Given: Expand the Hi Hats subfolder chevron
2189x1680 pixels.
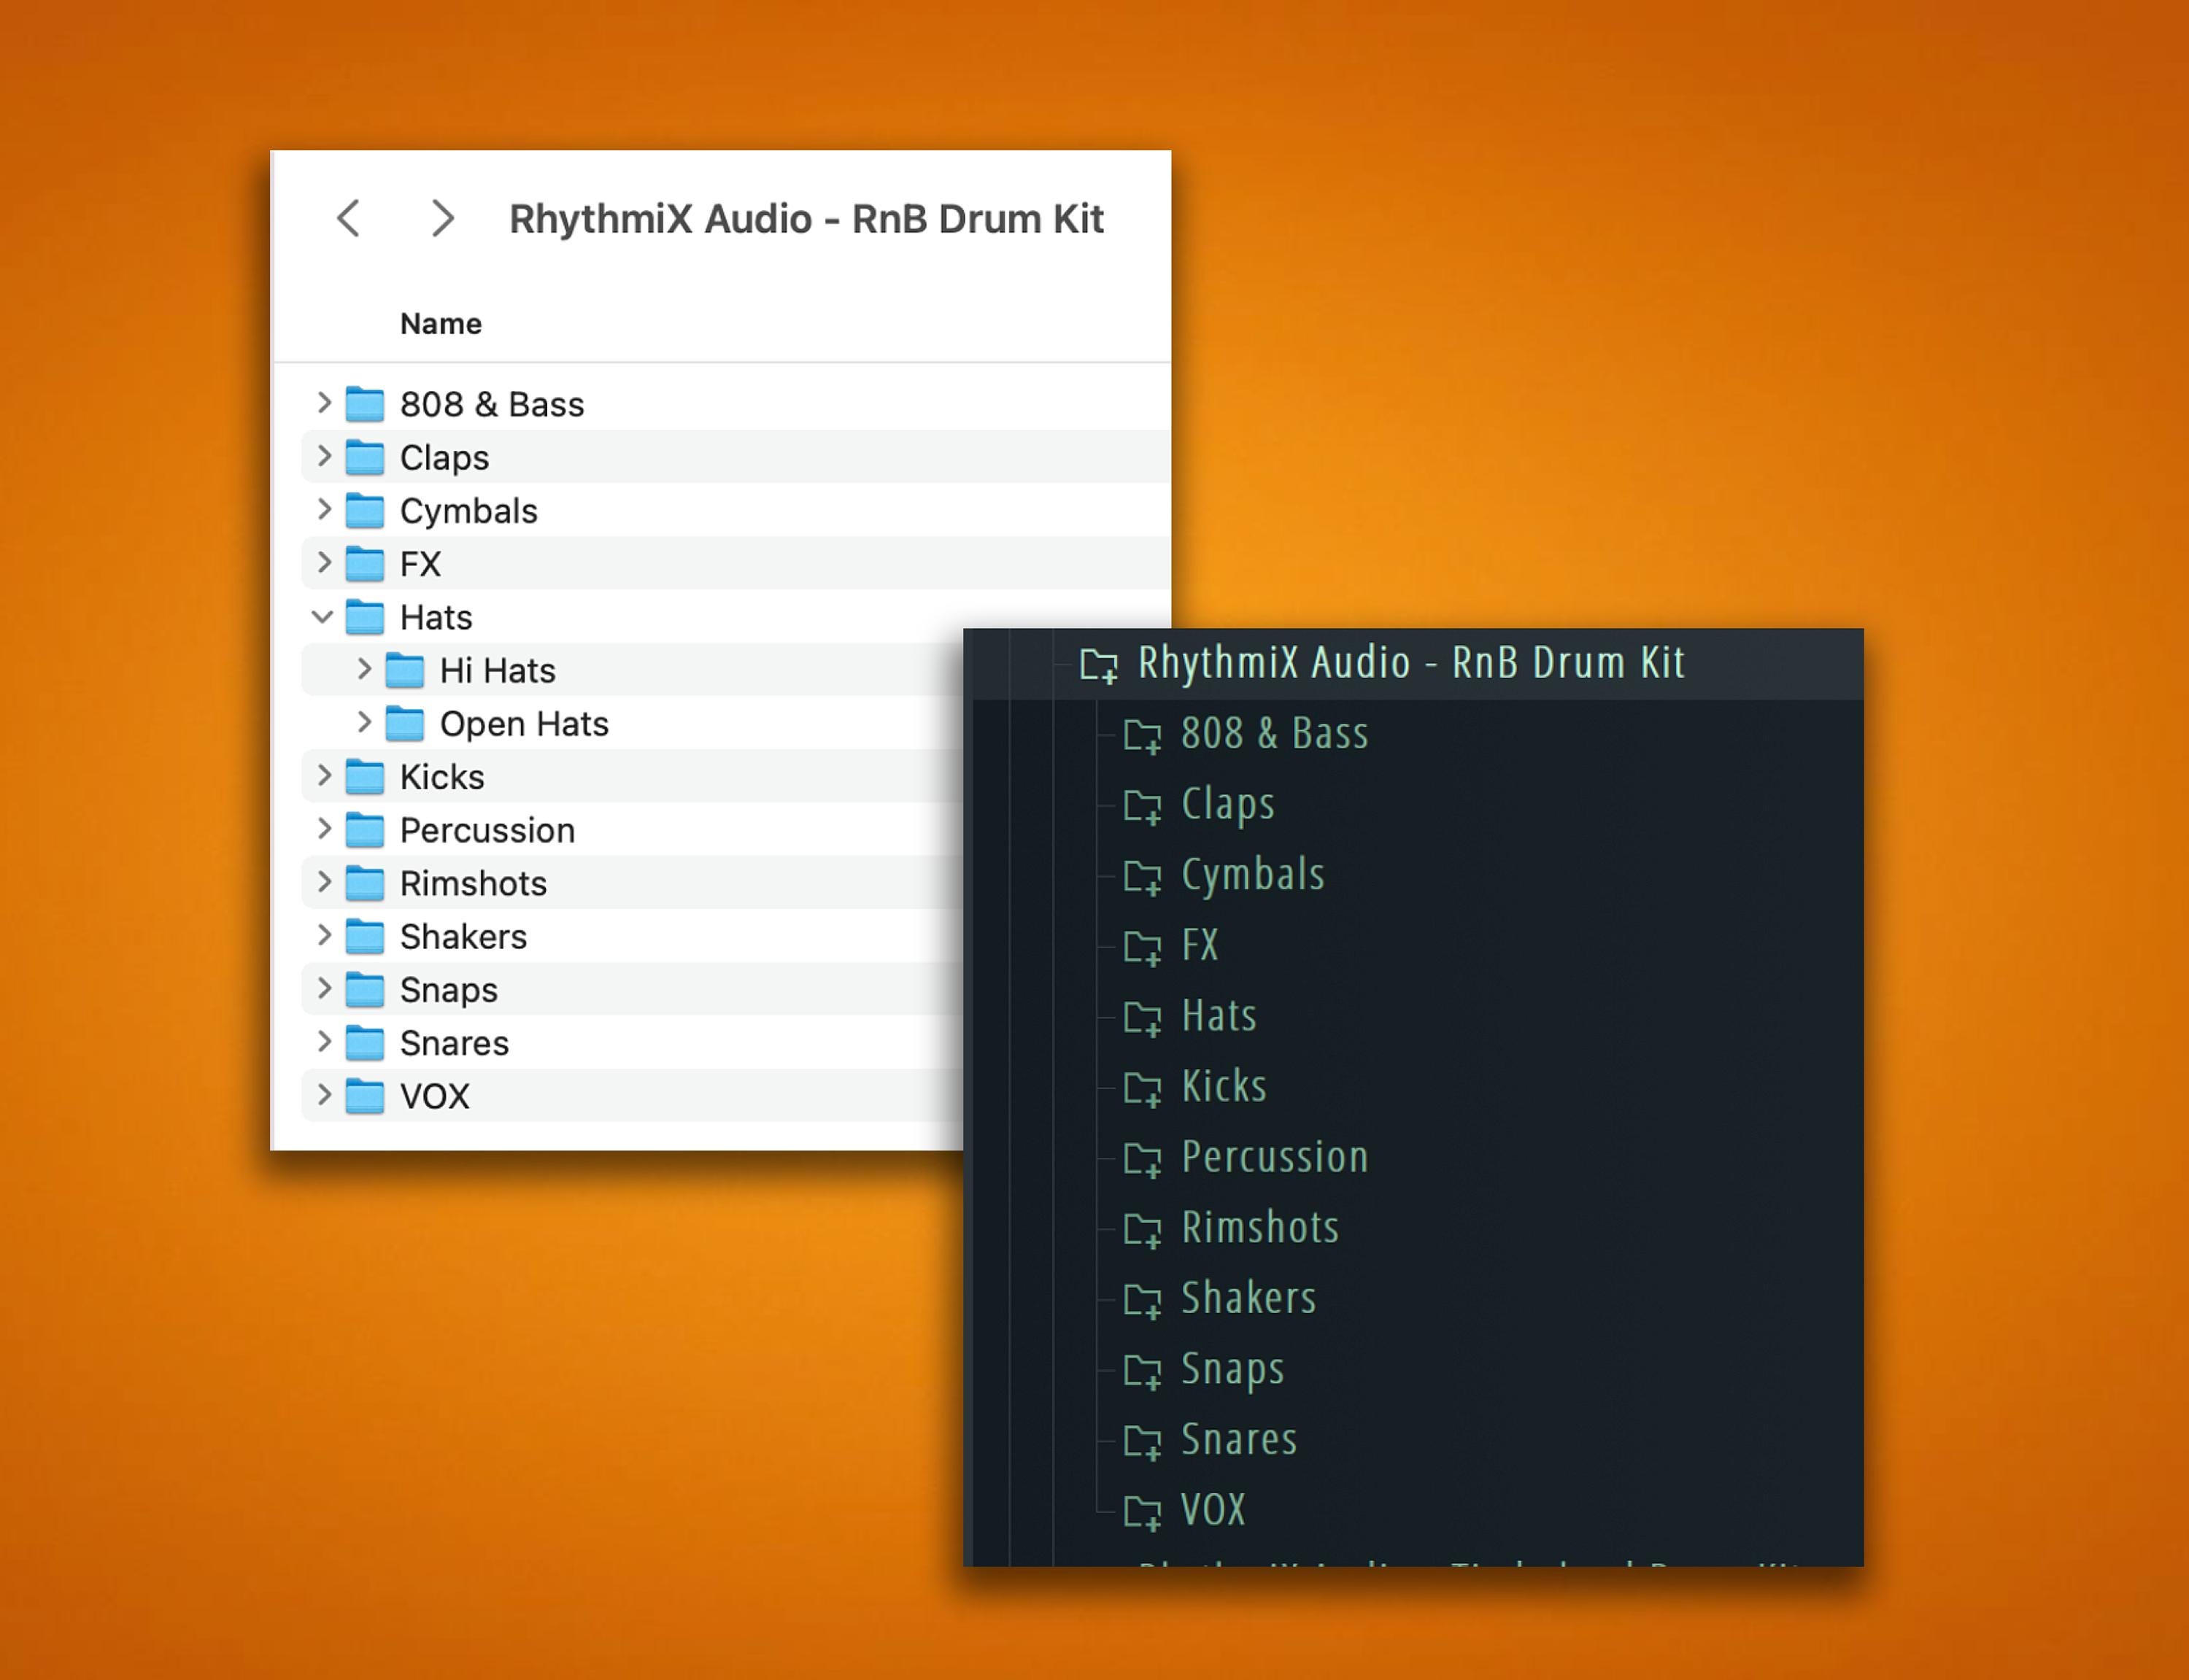Looking at the screenshot, I should pos(364,669).
